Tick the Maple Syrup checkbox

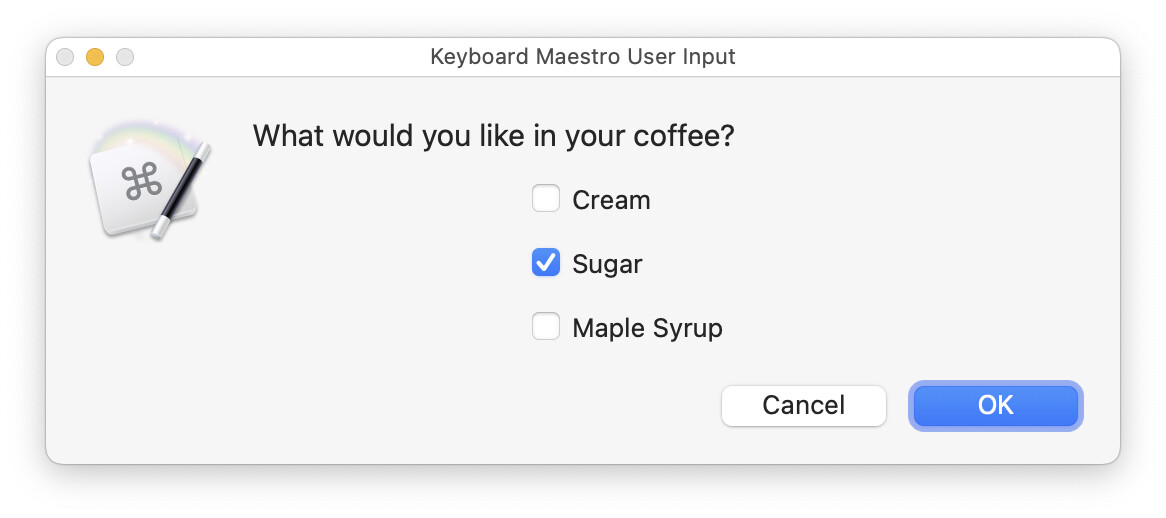pyautogui.click(x=546, y=327)
